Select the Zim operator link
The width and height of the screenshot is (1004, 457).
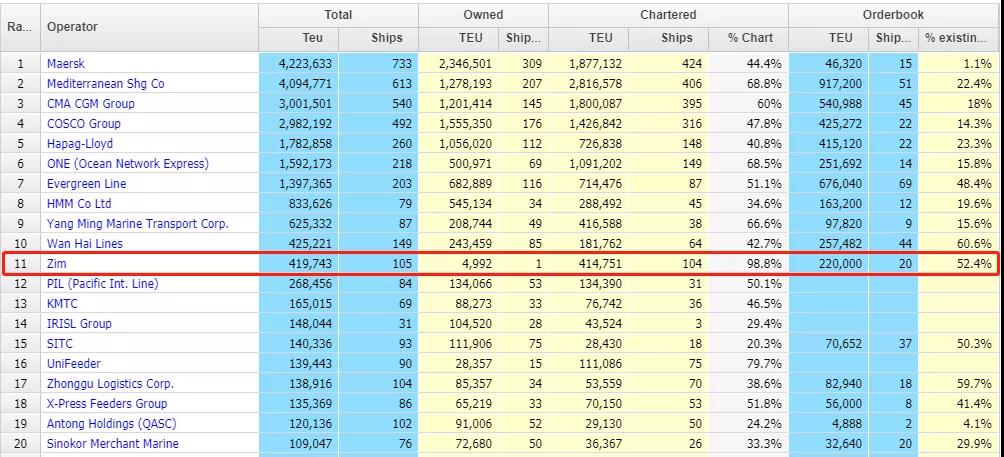pyautogui.click(x=57, y=264)
